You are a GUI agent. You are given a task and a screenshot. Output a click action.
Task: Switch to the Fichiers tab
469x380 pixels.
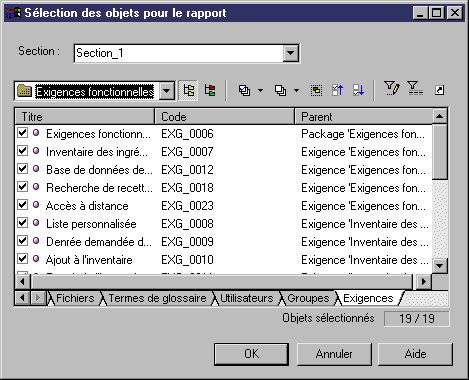[x=75, y=298]
